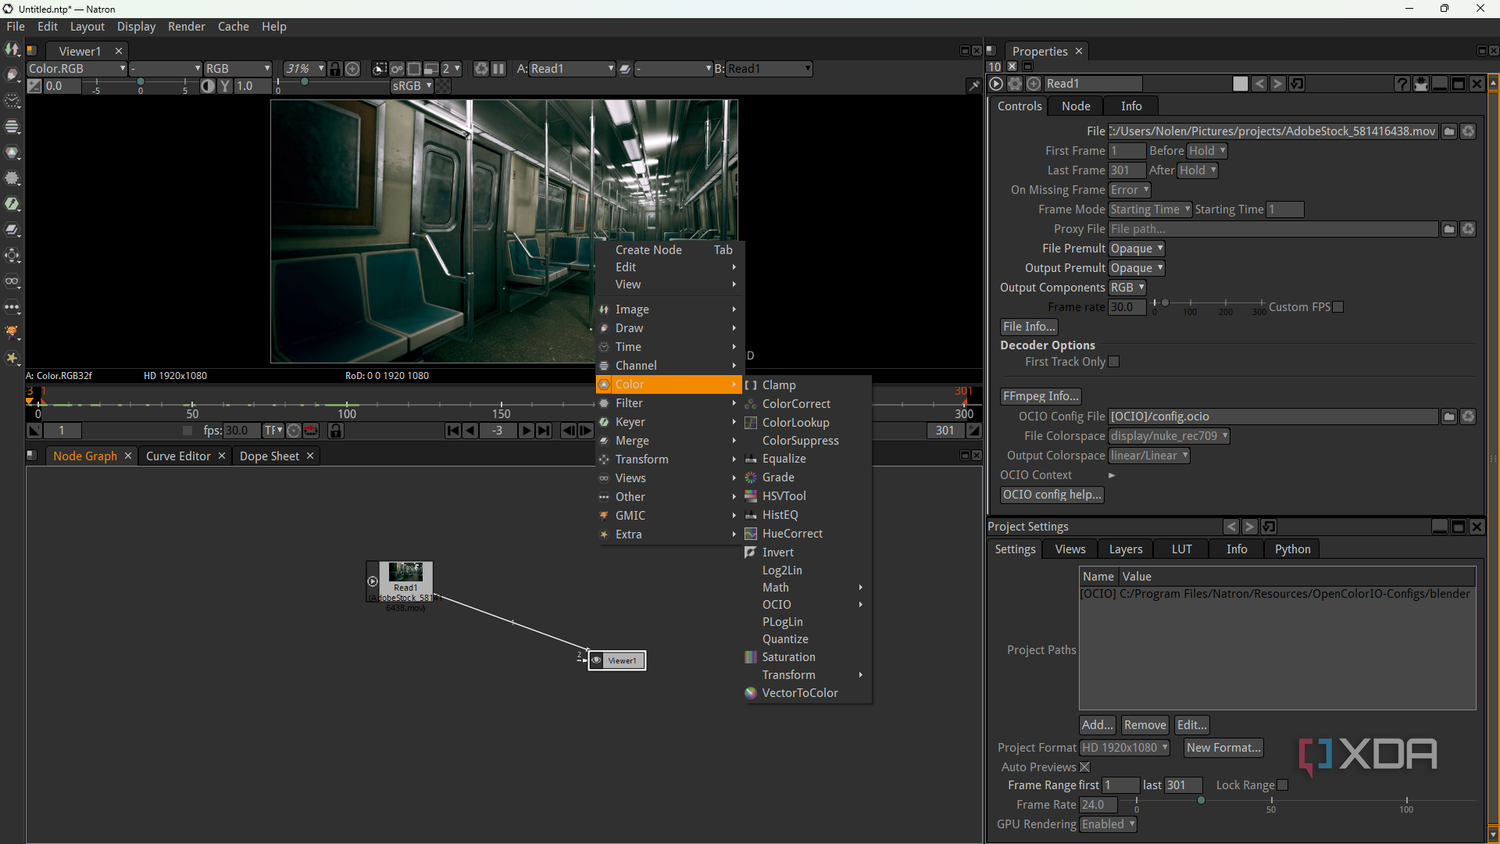Jump to first frame playback button
This screenshot has width=1500, height=844.
pos(453,431)
